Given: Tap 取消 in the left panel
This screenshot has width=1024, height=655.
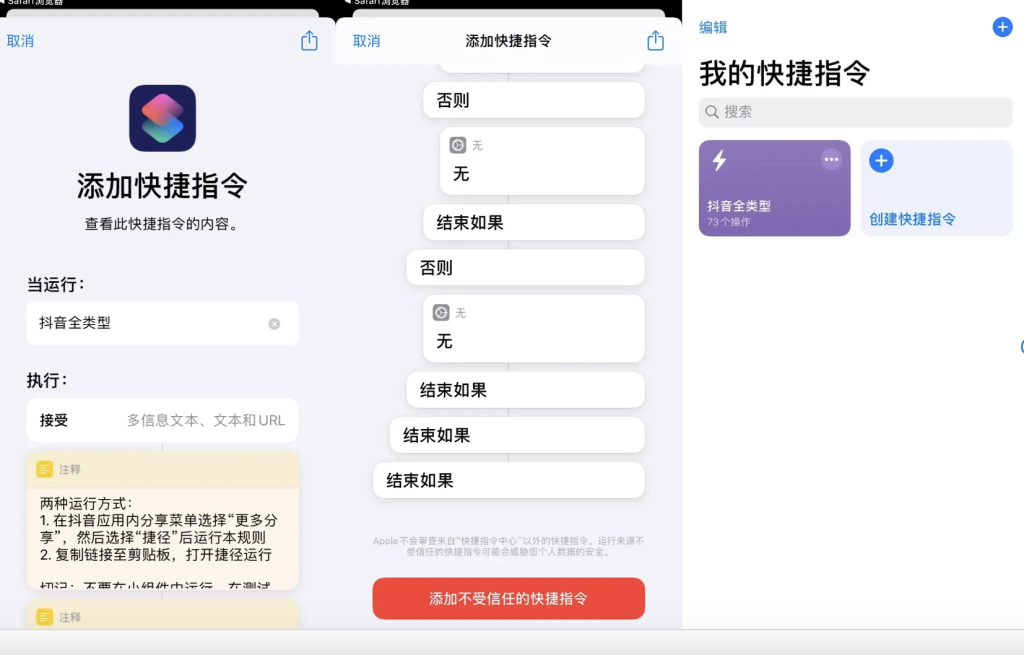Looking at the screenshot, I should [20, 41].
